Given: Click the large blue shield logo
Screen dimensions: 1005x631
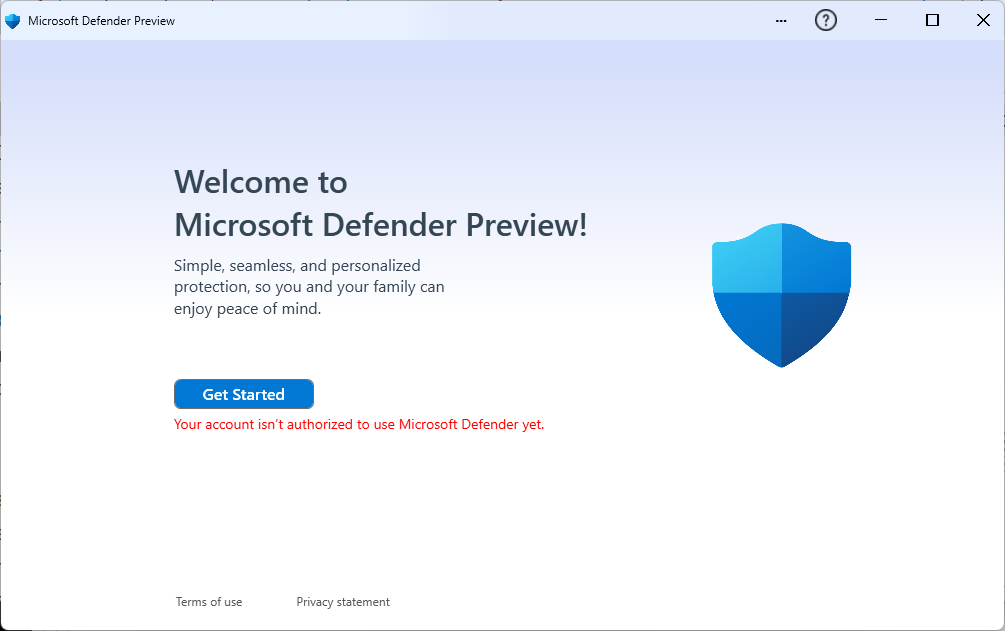Looking at the screenshot, I should pyautogui.click(x=781, y=295).
